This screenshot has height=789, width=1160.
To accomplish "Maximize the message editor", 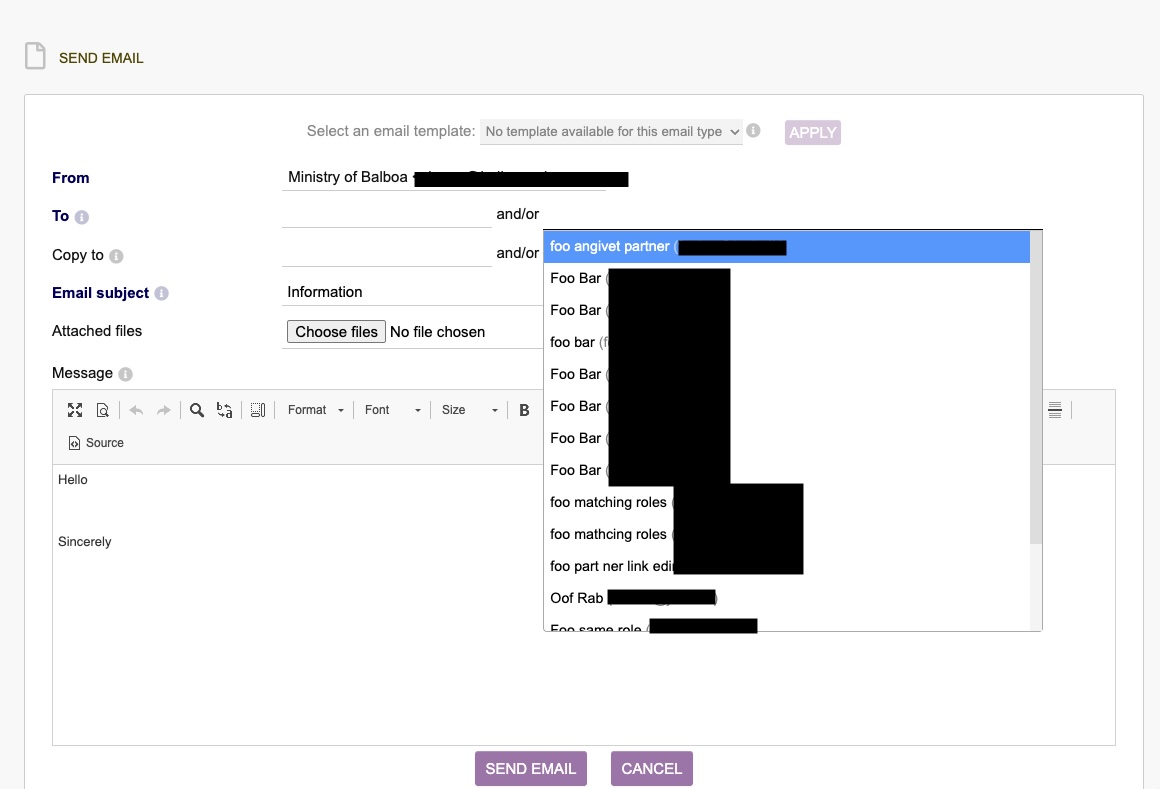I will click(x=75, y=410).
